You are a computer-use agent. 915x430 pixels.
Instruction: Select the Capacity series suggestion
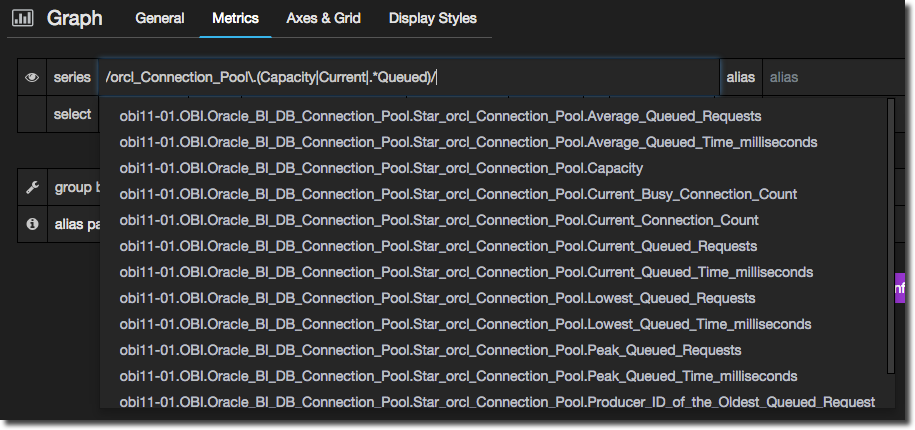[x=381, y=168]
